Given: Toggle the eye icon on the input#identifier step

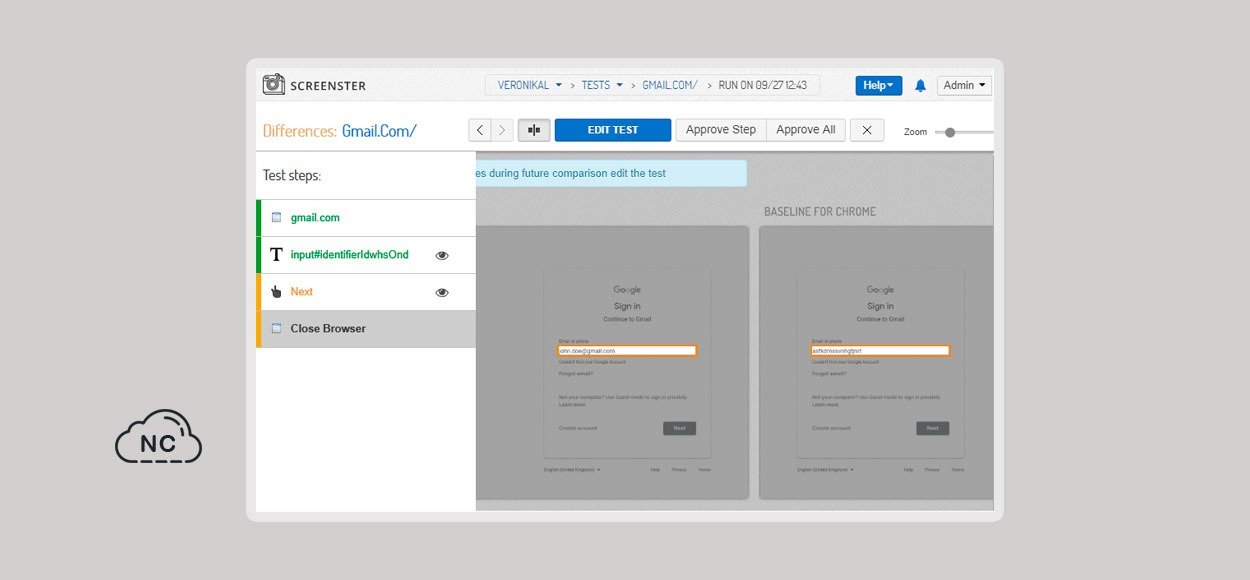Looking at the screenshot, I should coord(442,256).
